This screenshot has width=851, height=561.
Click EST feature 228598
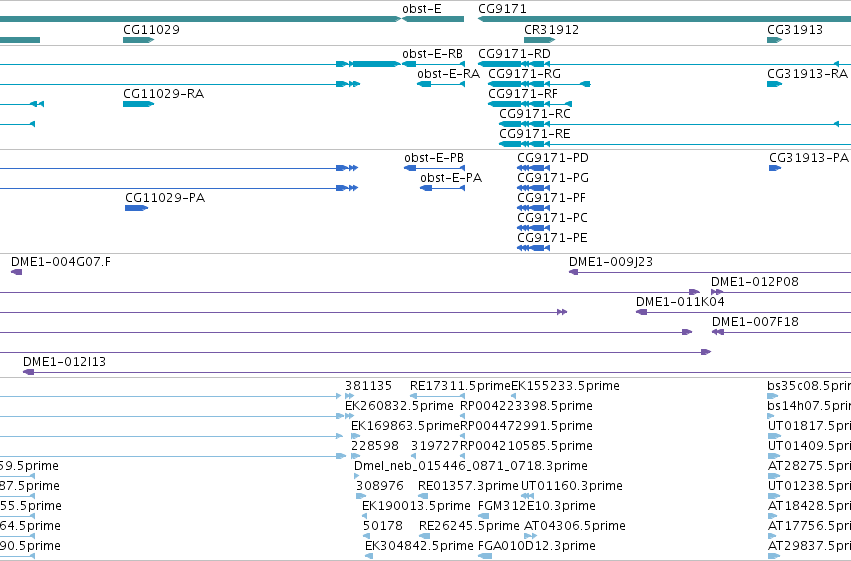pyautogui.click(x=355, y=456)
